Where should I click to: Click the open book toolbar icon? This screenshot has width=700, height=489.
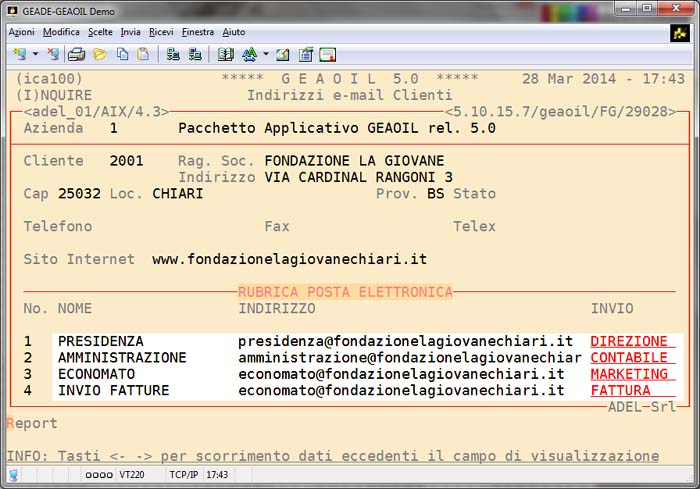[x=225, y=54]
